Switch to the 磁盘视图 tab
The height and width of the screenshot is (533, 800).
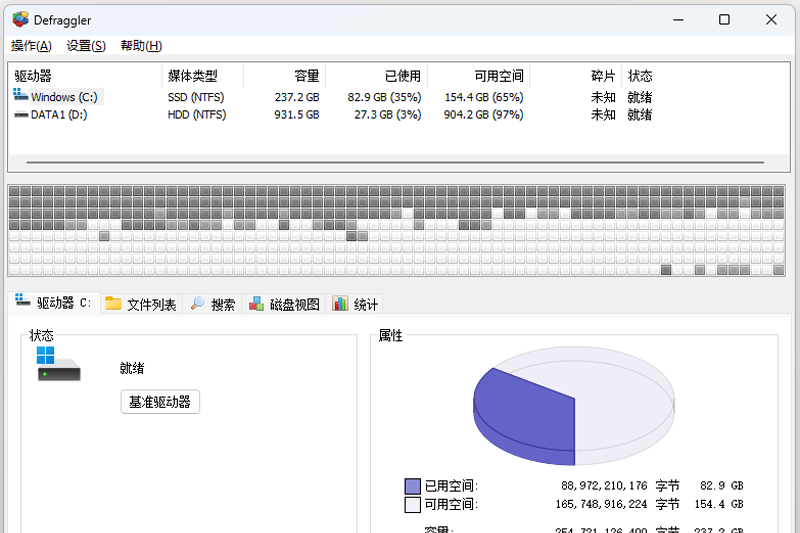(284, 304)
